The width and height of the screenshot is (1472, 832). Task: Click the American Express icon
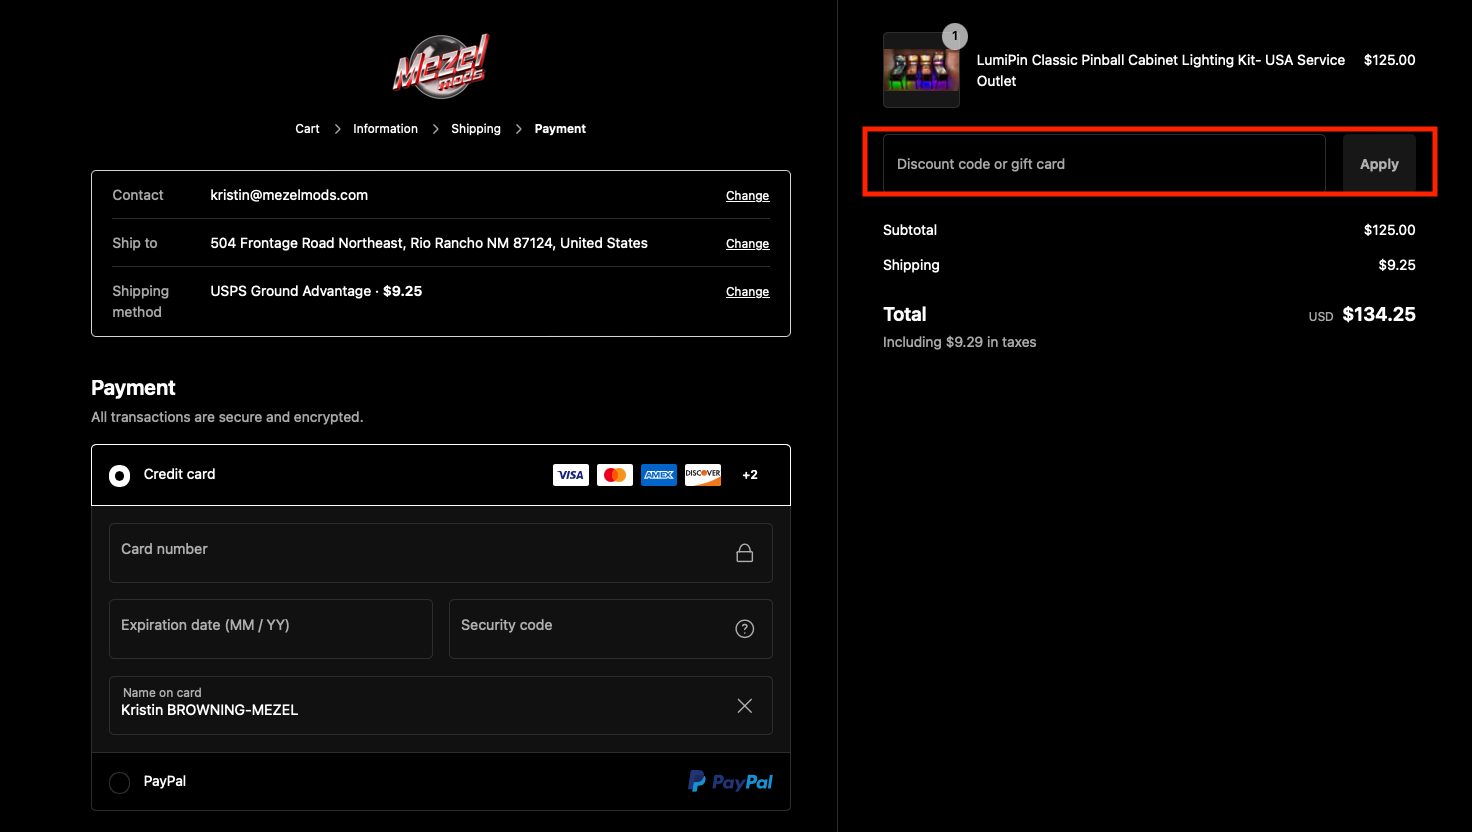tap(658, 475)
